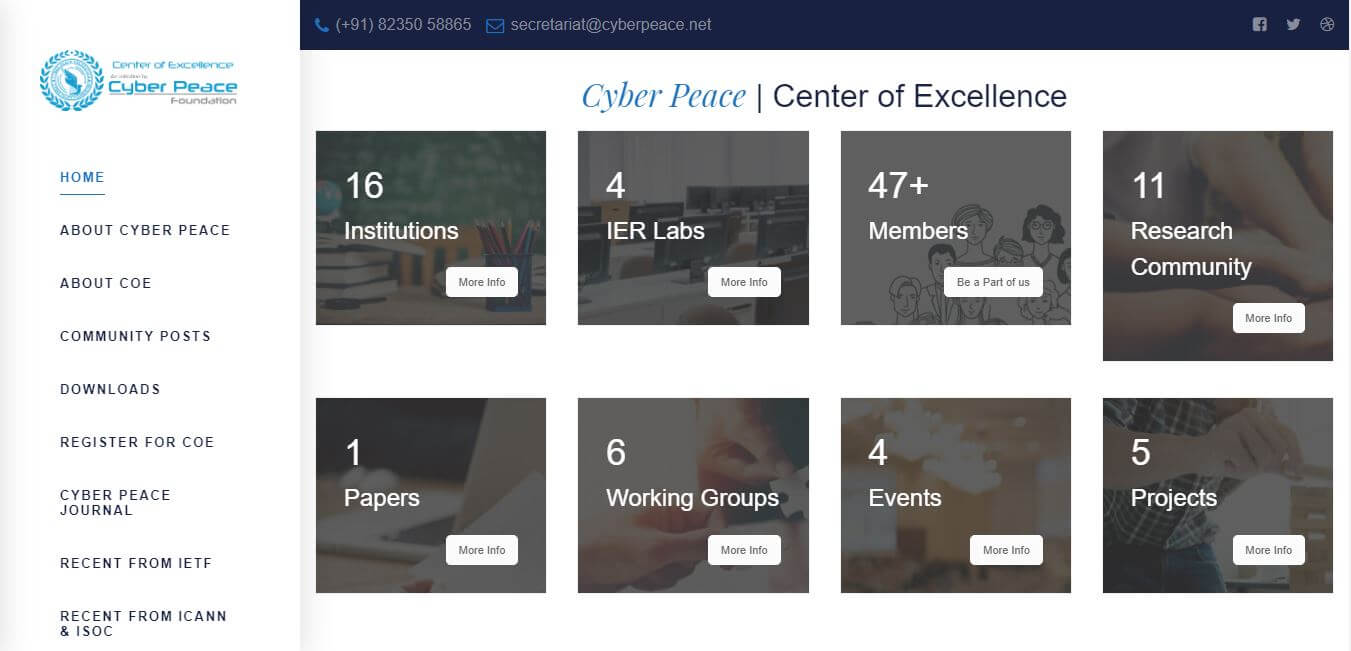
Task: Click More Info on Projects card
Action: 1269,550
